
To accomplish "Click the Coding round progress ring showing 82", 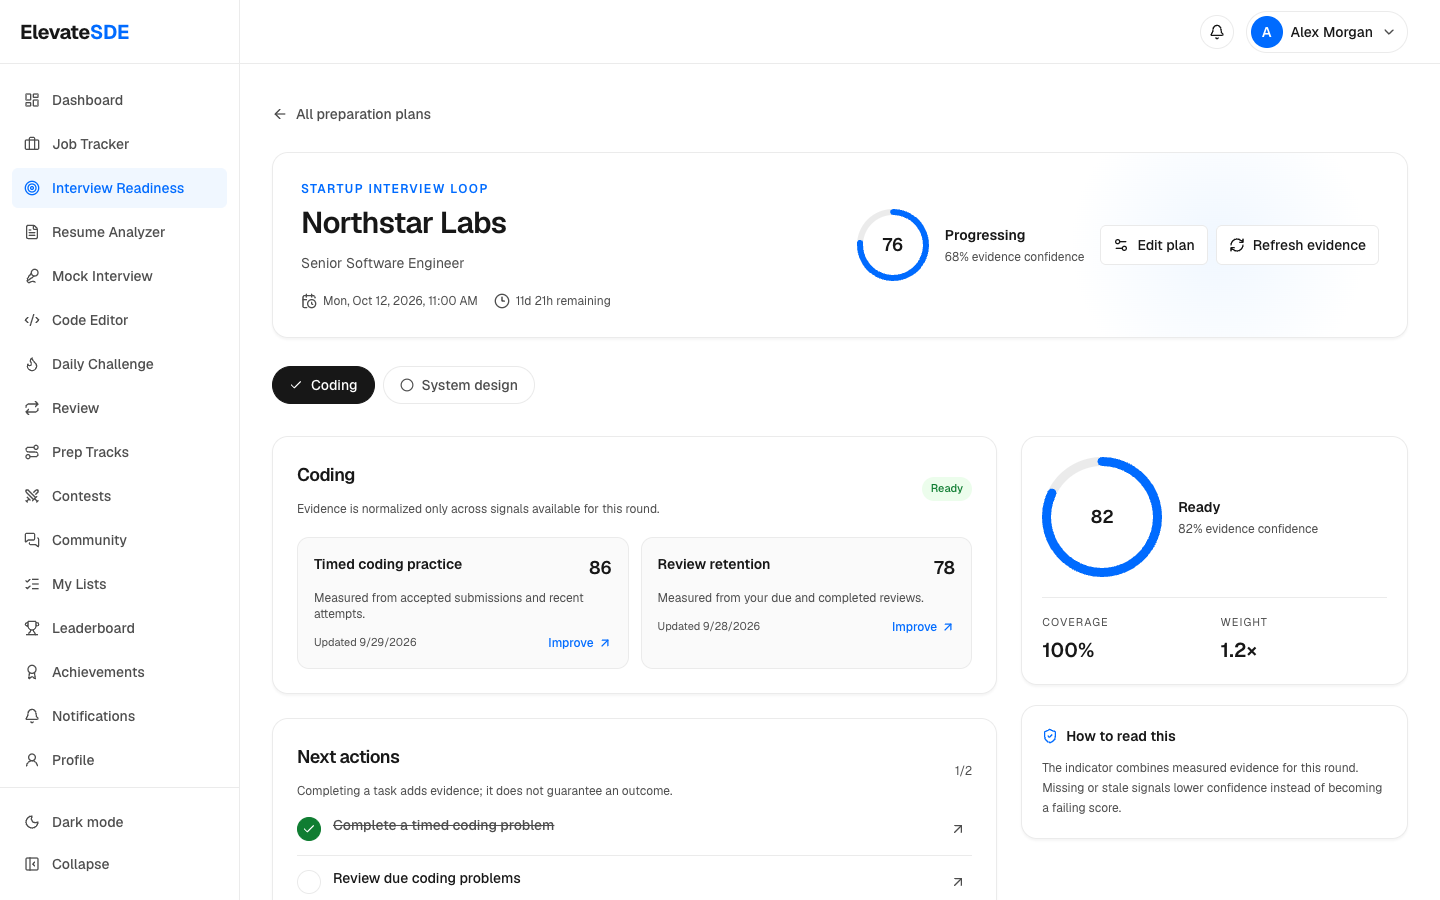I will click(1102, 517).
